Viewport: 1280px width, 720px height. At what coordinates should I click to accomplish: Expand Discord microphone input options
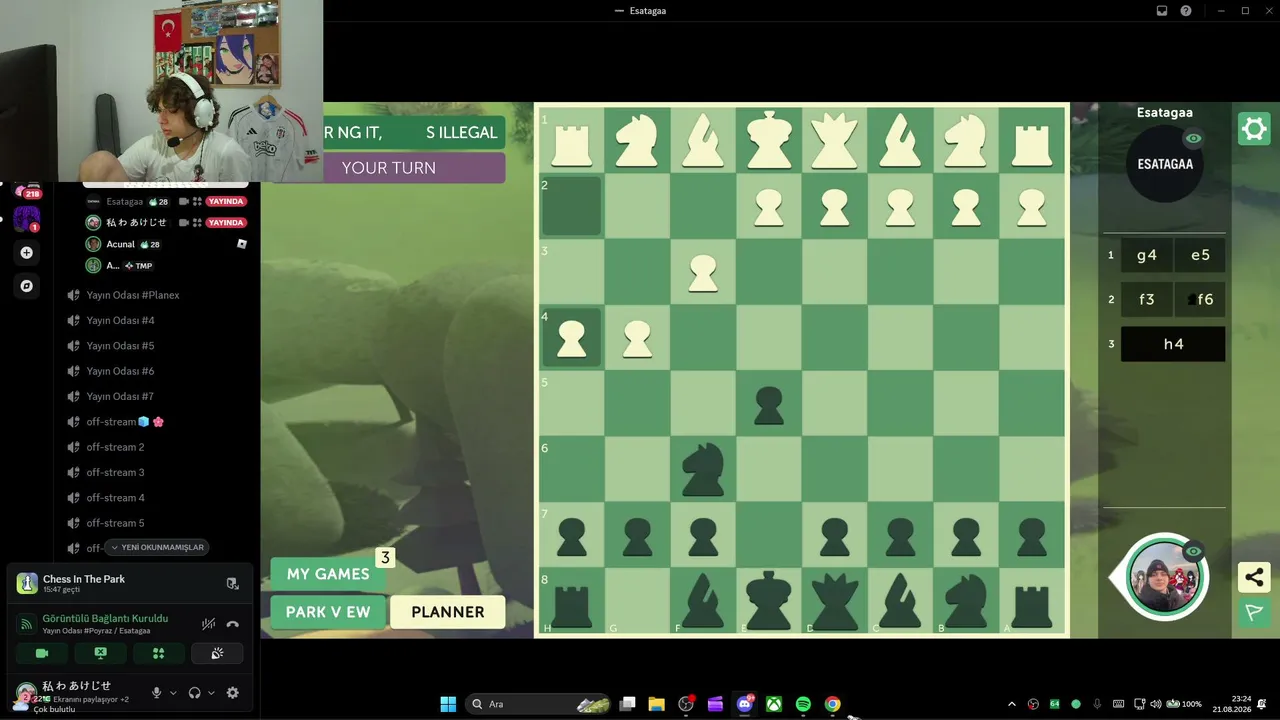173,693
